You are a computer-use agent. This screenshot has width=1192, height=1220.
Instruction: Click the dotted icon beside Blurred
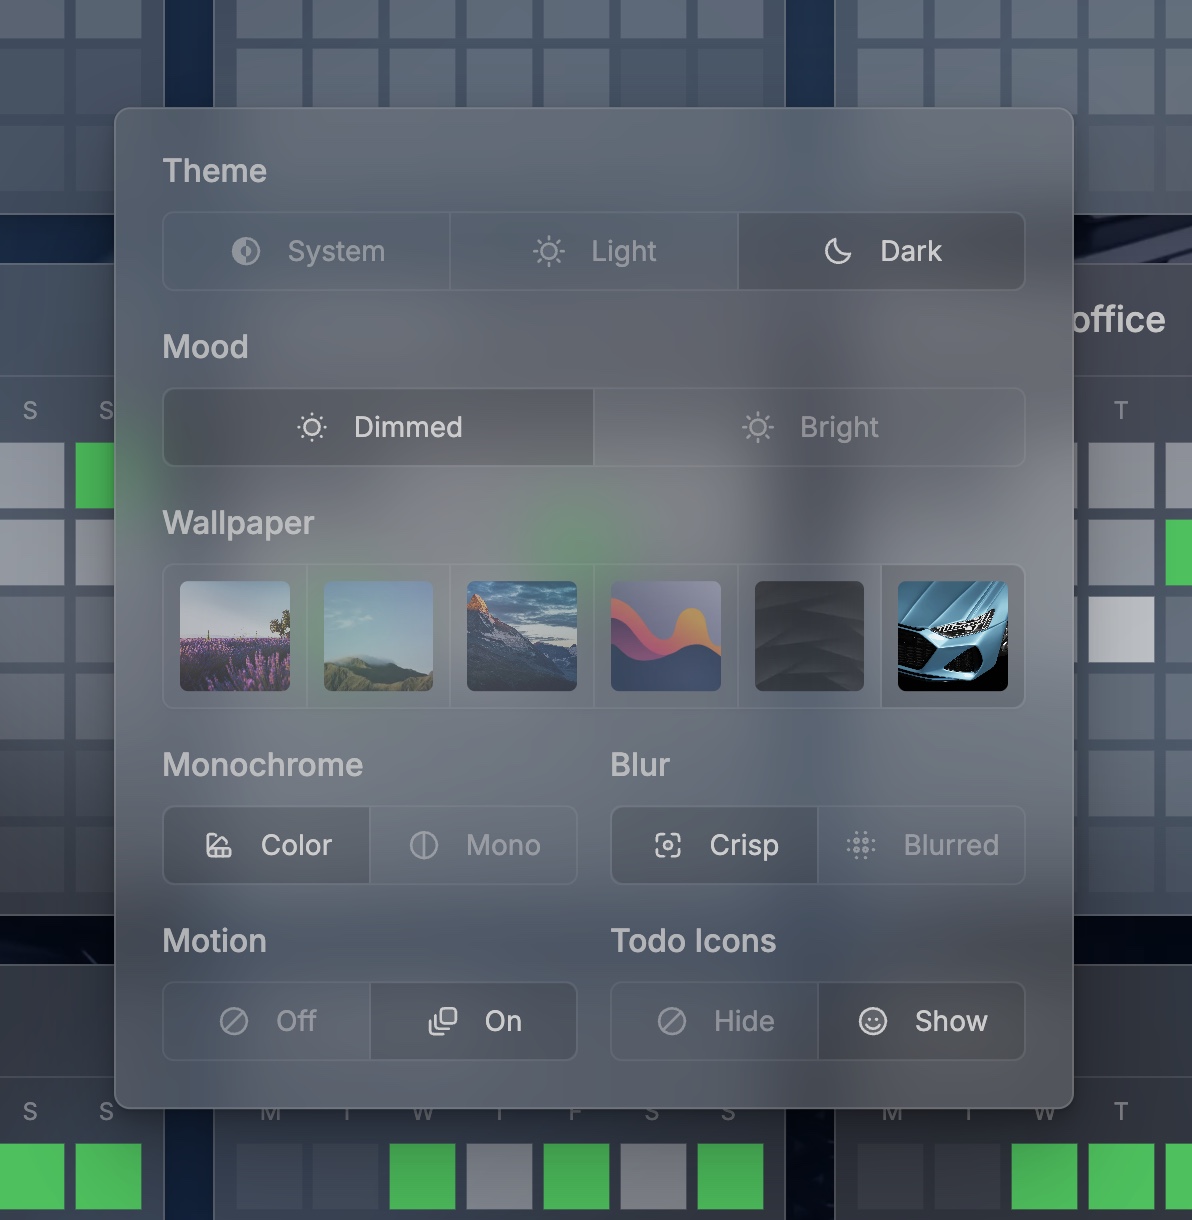tap(861, 845)
